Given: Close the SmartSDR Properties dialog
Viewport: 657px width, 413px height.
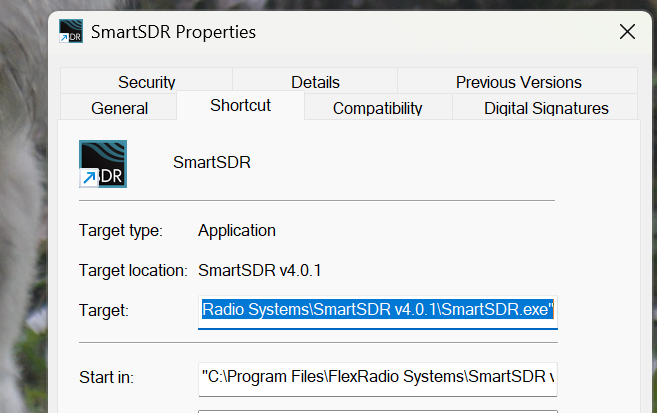Looking at the screenshot, I should (627, 31).
